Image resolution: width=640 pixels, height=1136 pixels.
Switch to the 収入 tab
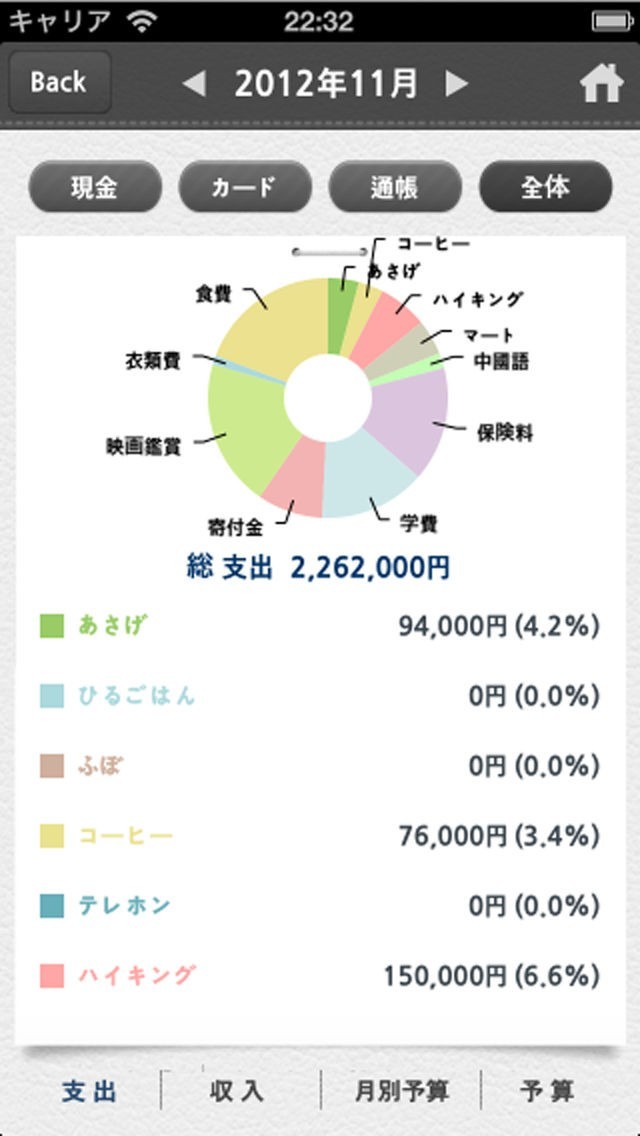click(x=238, y=1091)
